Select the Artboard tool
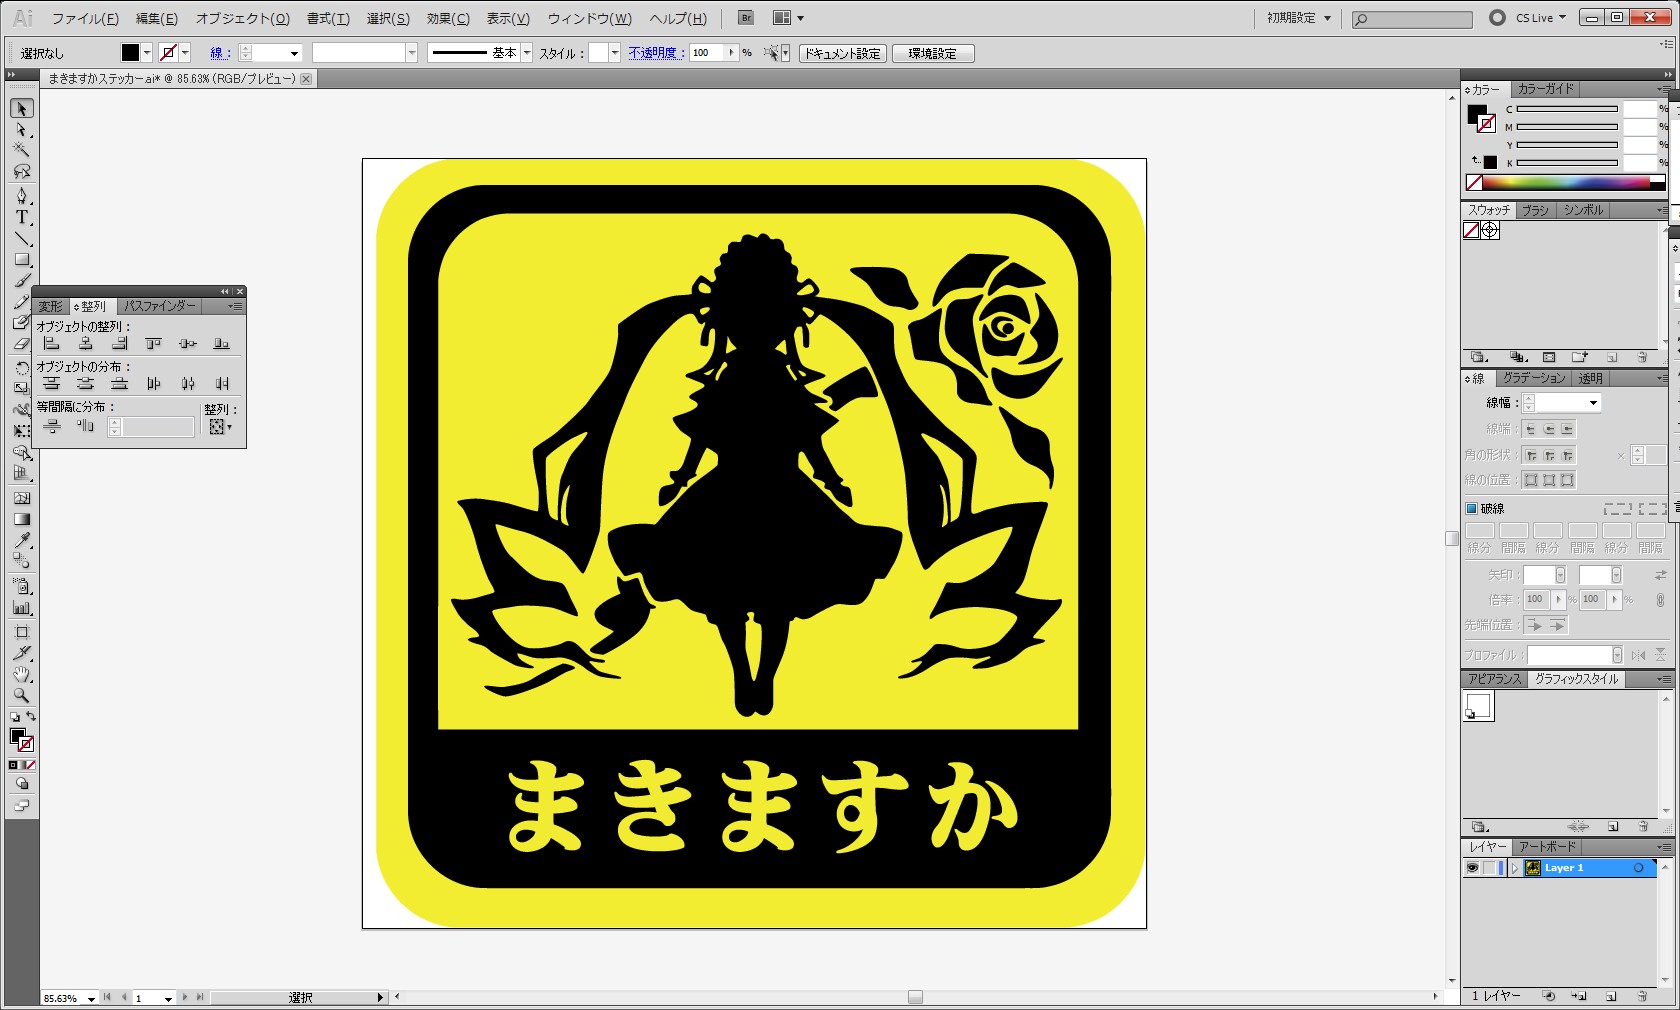 21,631
